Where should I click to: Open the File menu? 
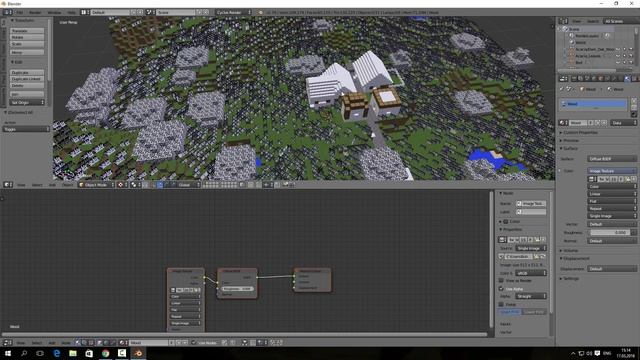(19, 13)
